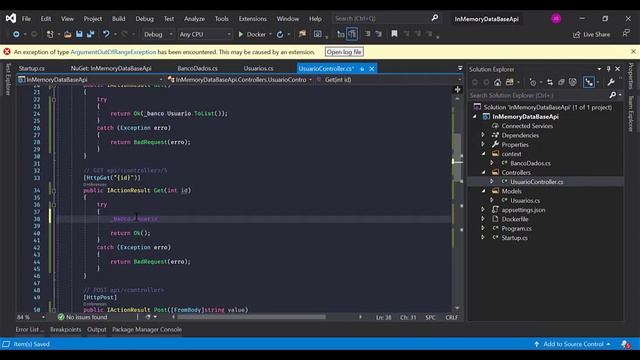Click the editor scroll-down arrow
Screen dimensions: 640x360
pos(457,309)
